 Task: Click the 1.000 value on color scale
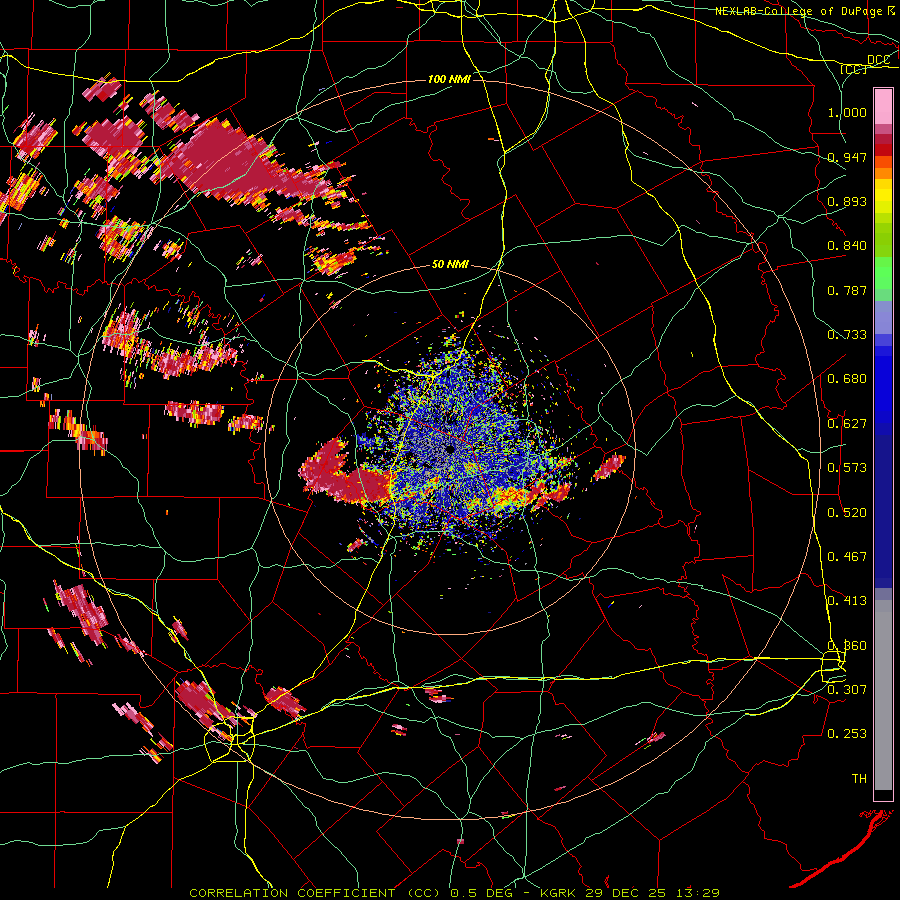(847, 112)
